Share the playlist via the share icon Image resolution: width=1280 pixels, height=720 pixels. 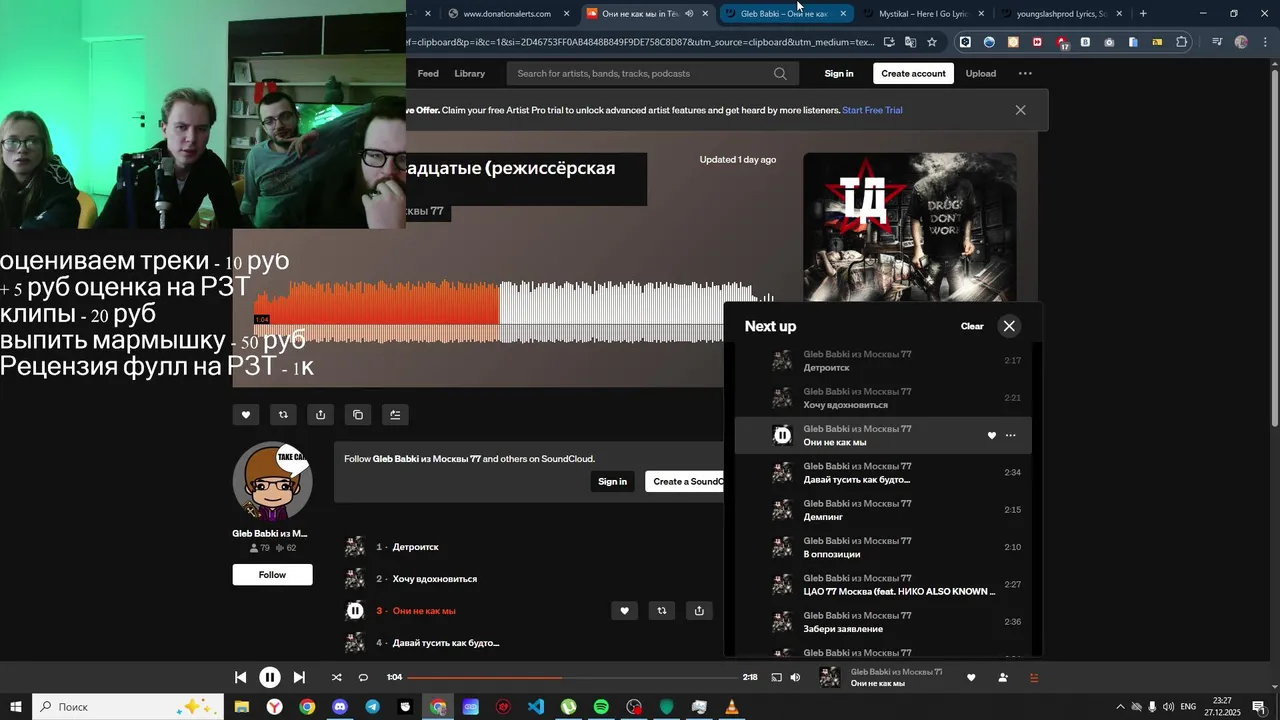[320, 415]
